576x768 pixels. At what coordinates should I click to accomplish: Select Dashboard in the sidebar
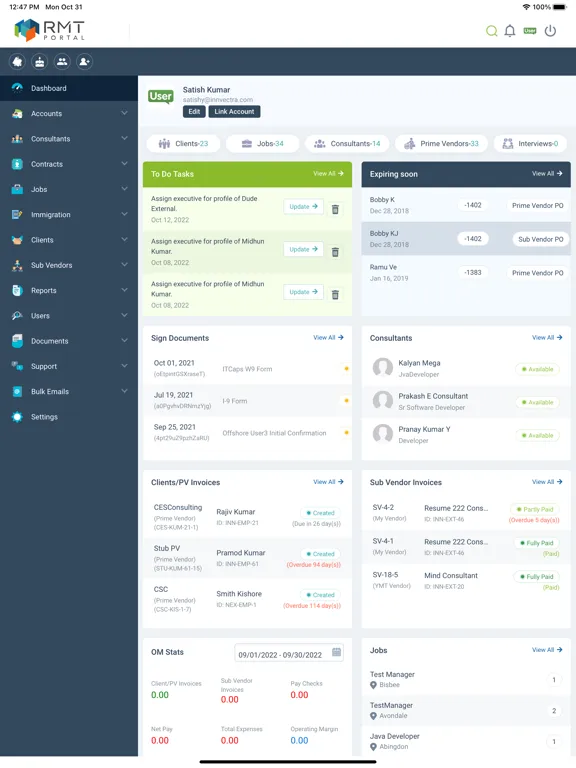coord(69,88)
